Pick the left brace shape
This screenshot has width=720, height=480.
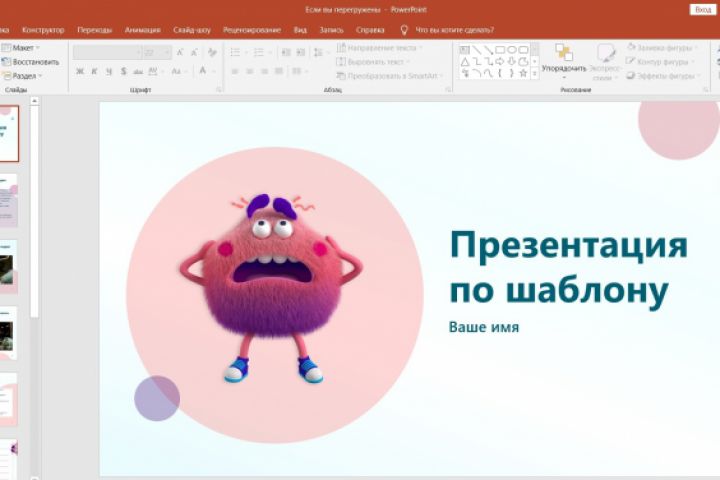(x=500, y=73)
